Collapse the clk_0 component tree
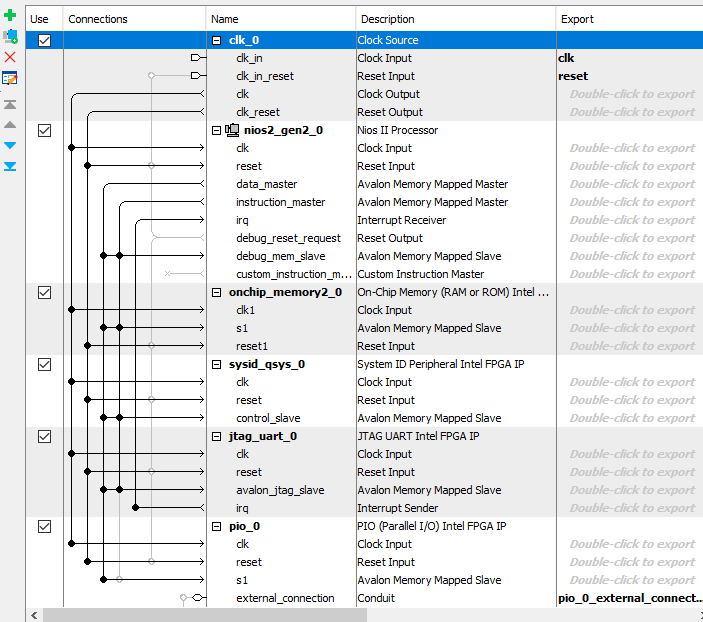The image size is (703, 622). click(217, 40)
